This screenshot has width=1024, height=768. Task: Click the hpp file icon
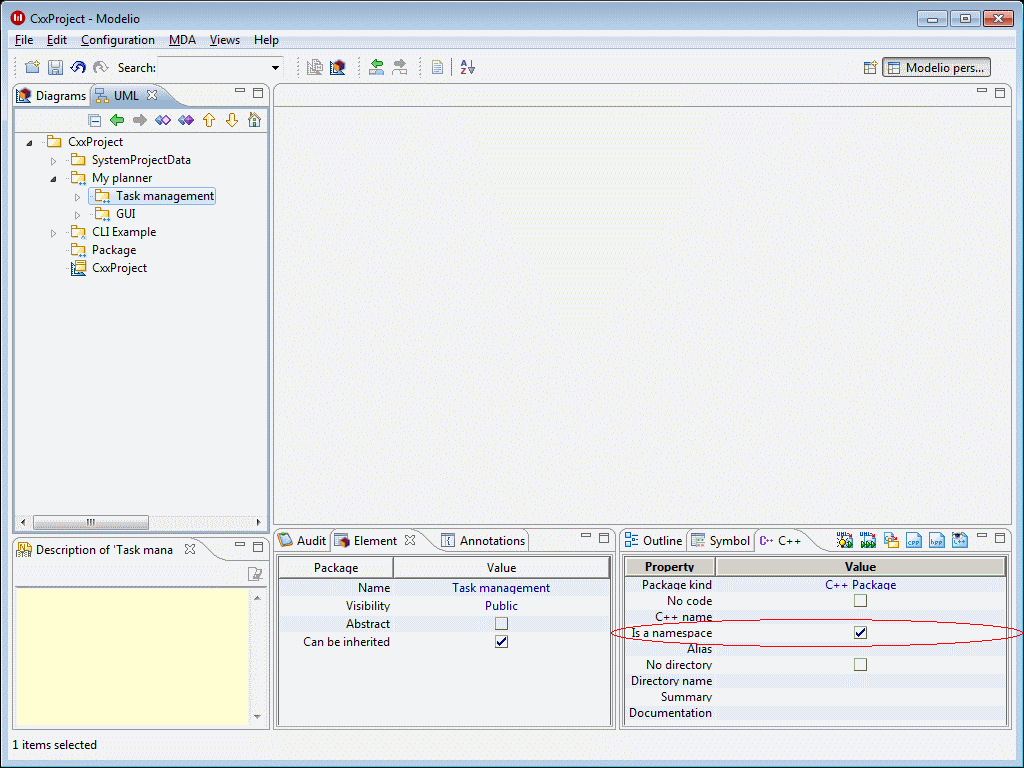pyautogui.click(x=936, y=540)
